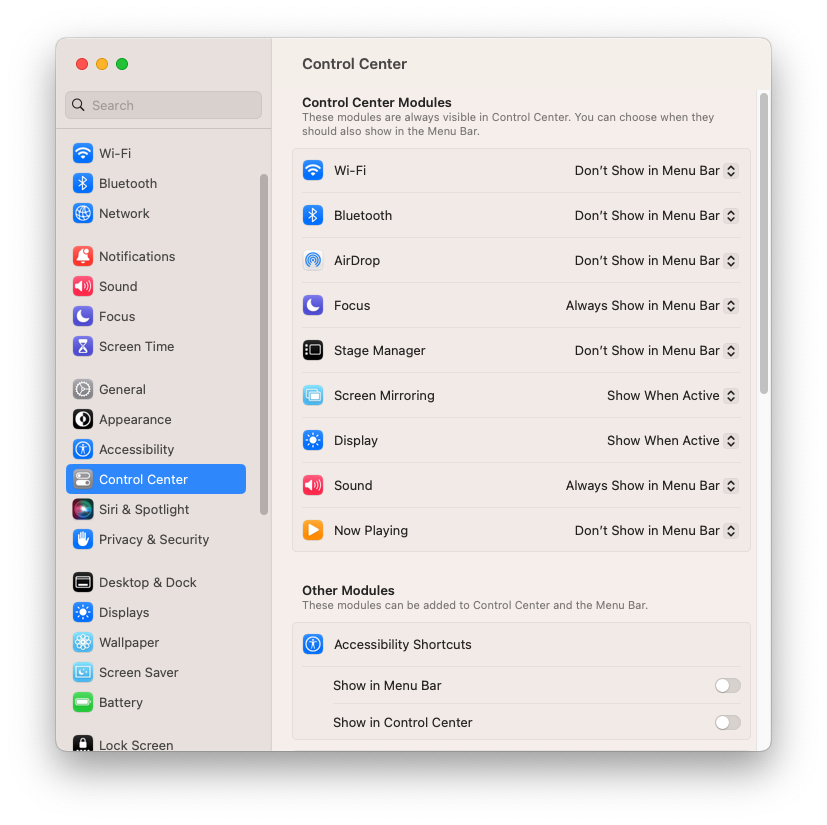Click the Desktop & Dock icon
This screenshot has width=827, height=825.
tap(83, 582)
